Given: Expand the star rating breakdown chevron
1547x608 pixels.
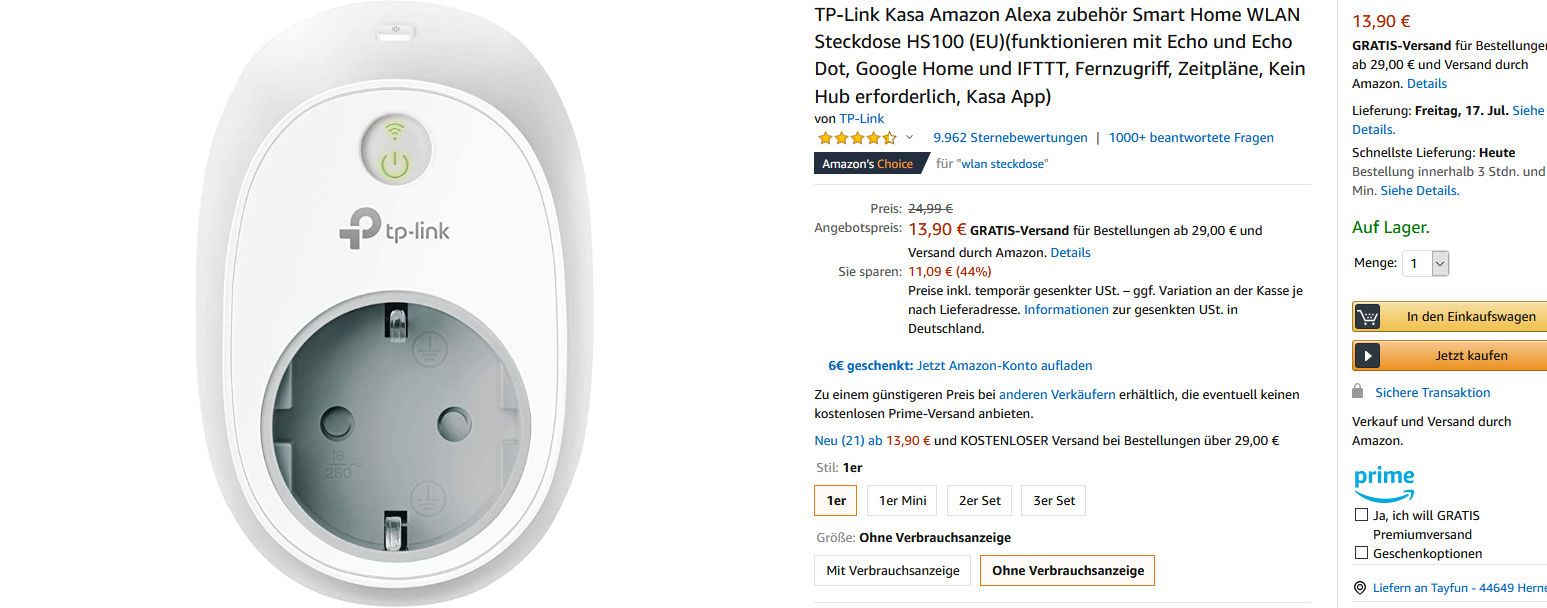Looking at the screenshot, I should (x=909, y=137).
